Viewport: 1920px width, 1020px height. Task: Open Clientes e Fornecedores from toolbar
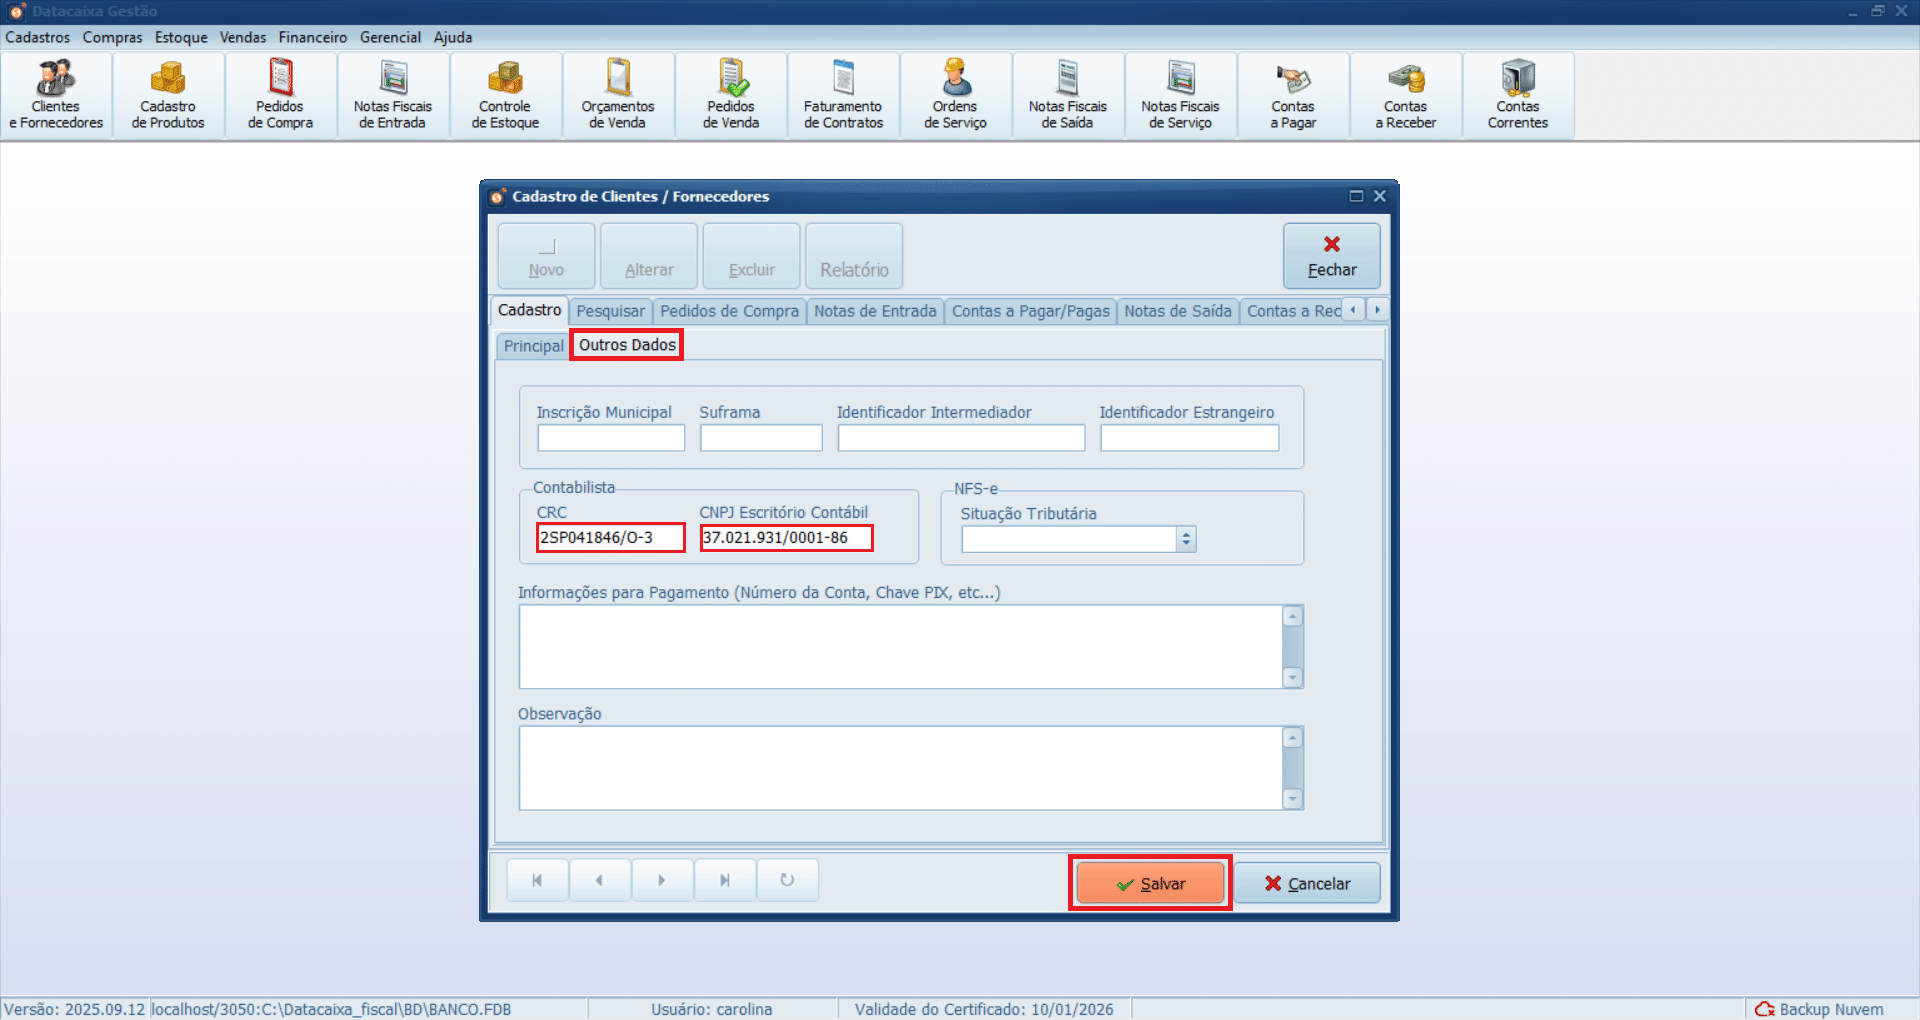[x=56, y=96]
